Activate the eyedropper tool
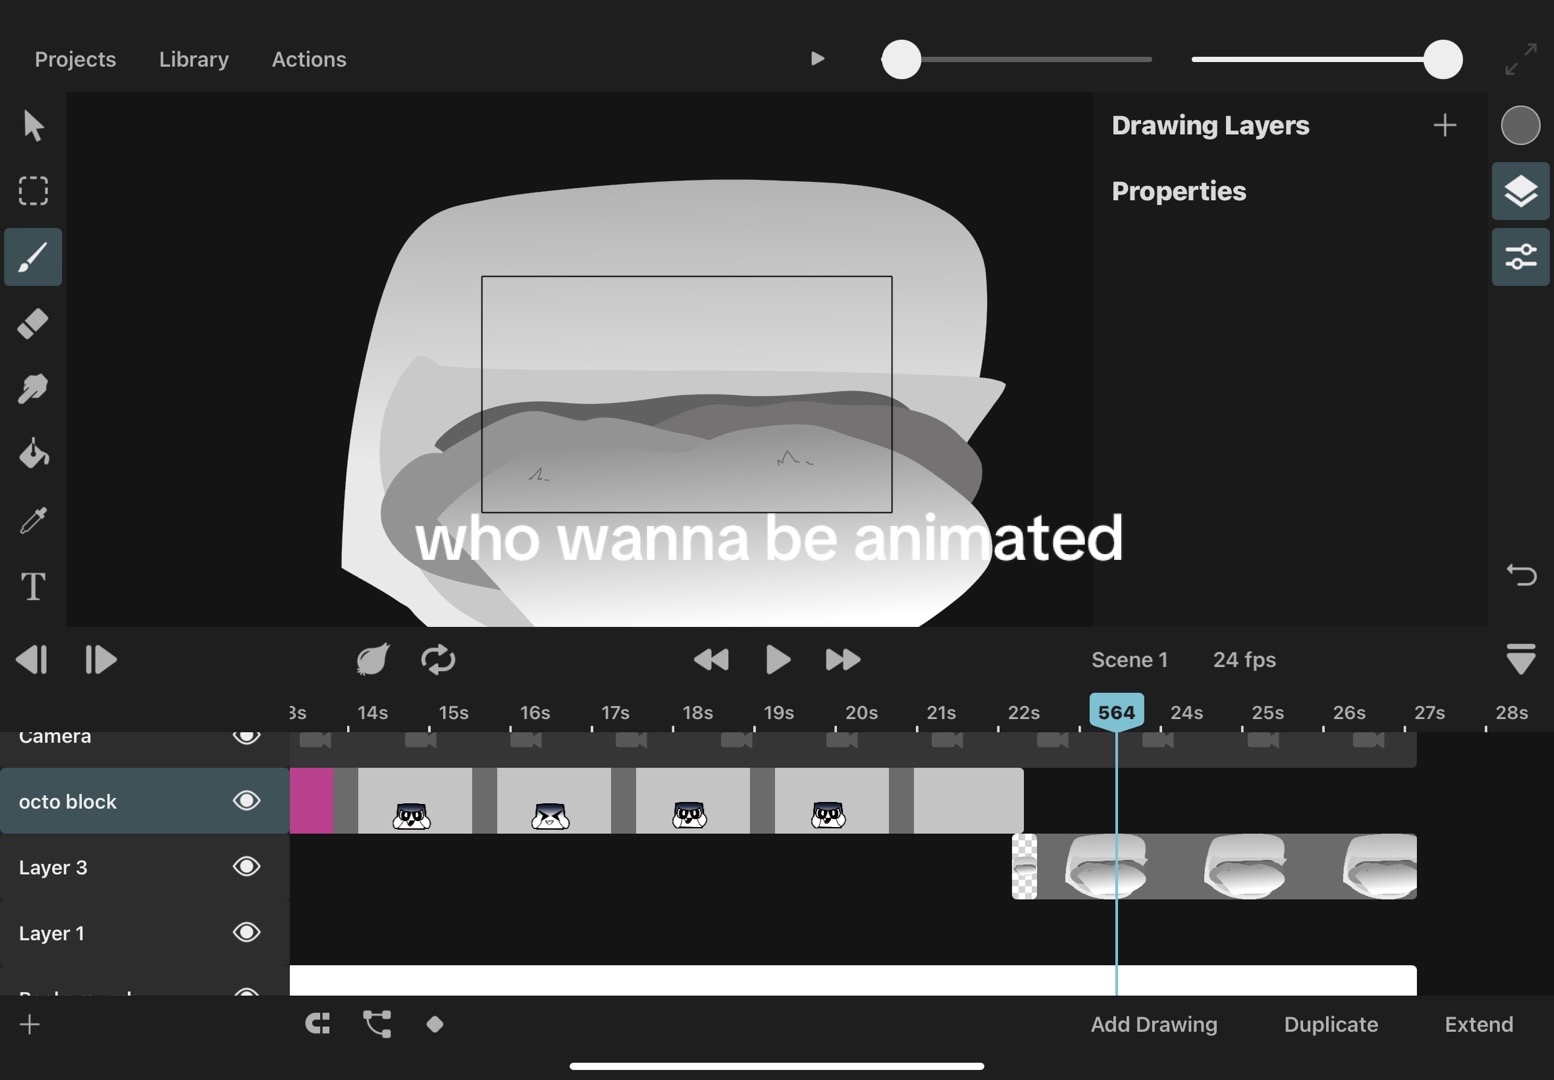This screenshot has height=1080, width=1554. pyautogui.click(x=33, y=520)
